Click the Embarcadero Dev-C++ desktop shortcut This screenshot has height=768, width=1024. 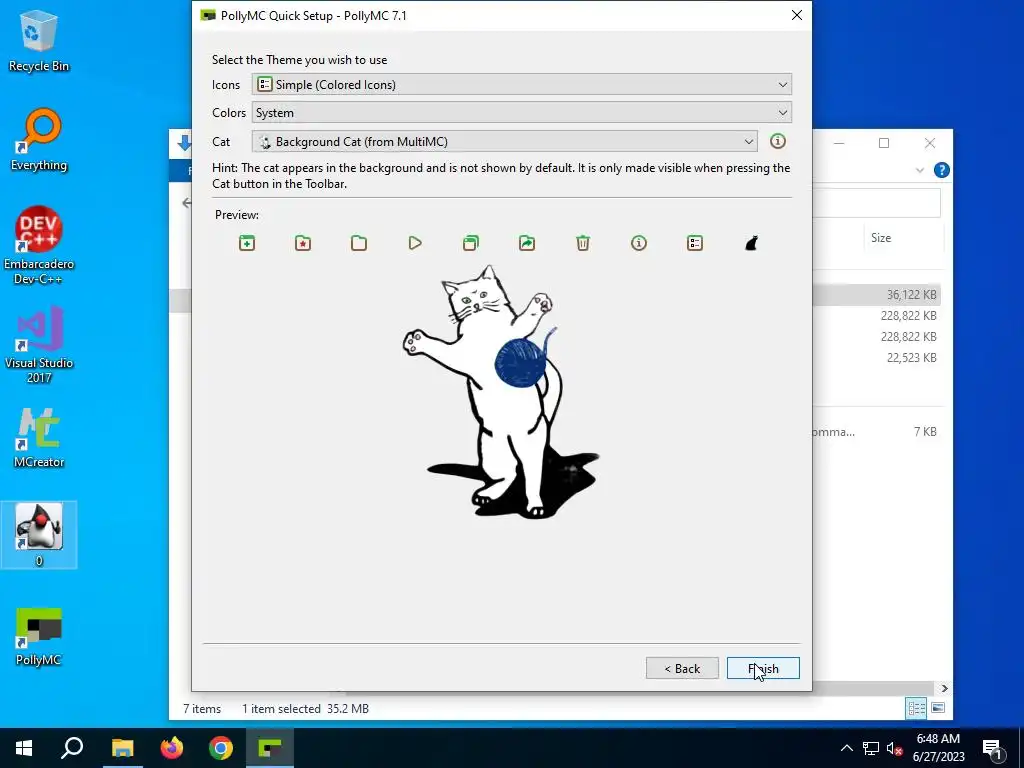(x=39, y=246)
